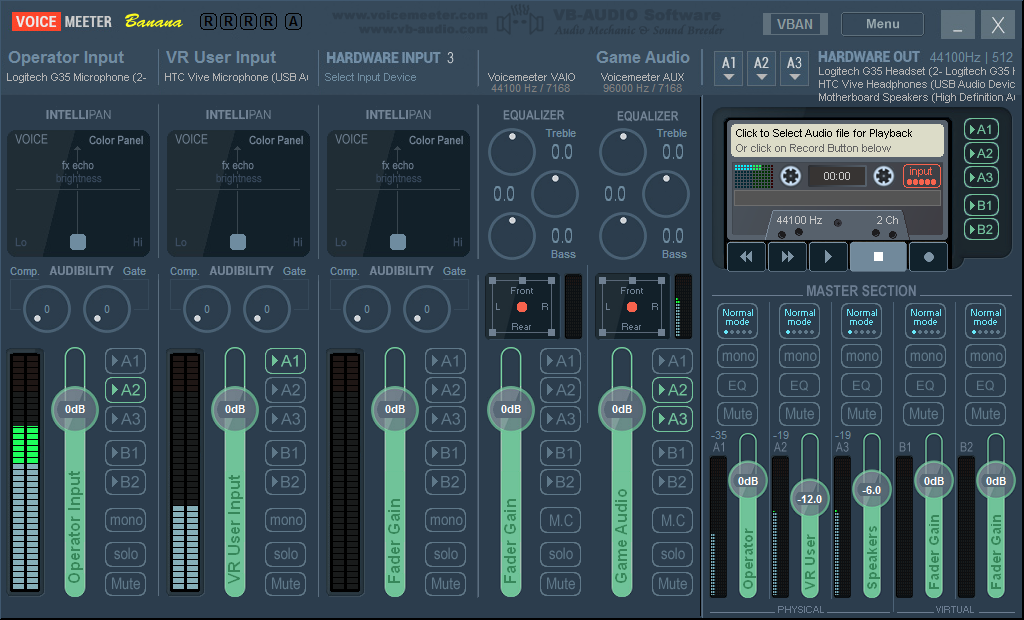The width and height of the screenshot is (1024, 620).
Task: Change Normal mode on master A3 bus
Action: click(861, 321)
